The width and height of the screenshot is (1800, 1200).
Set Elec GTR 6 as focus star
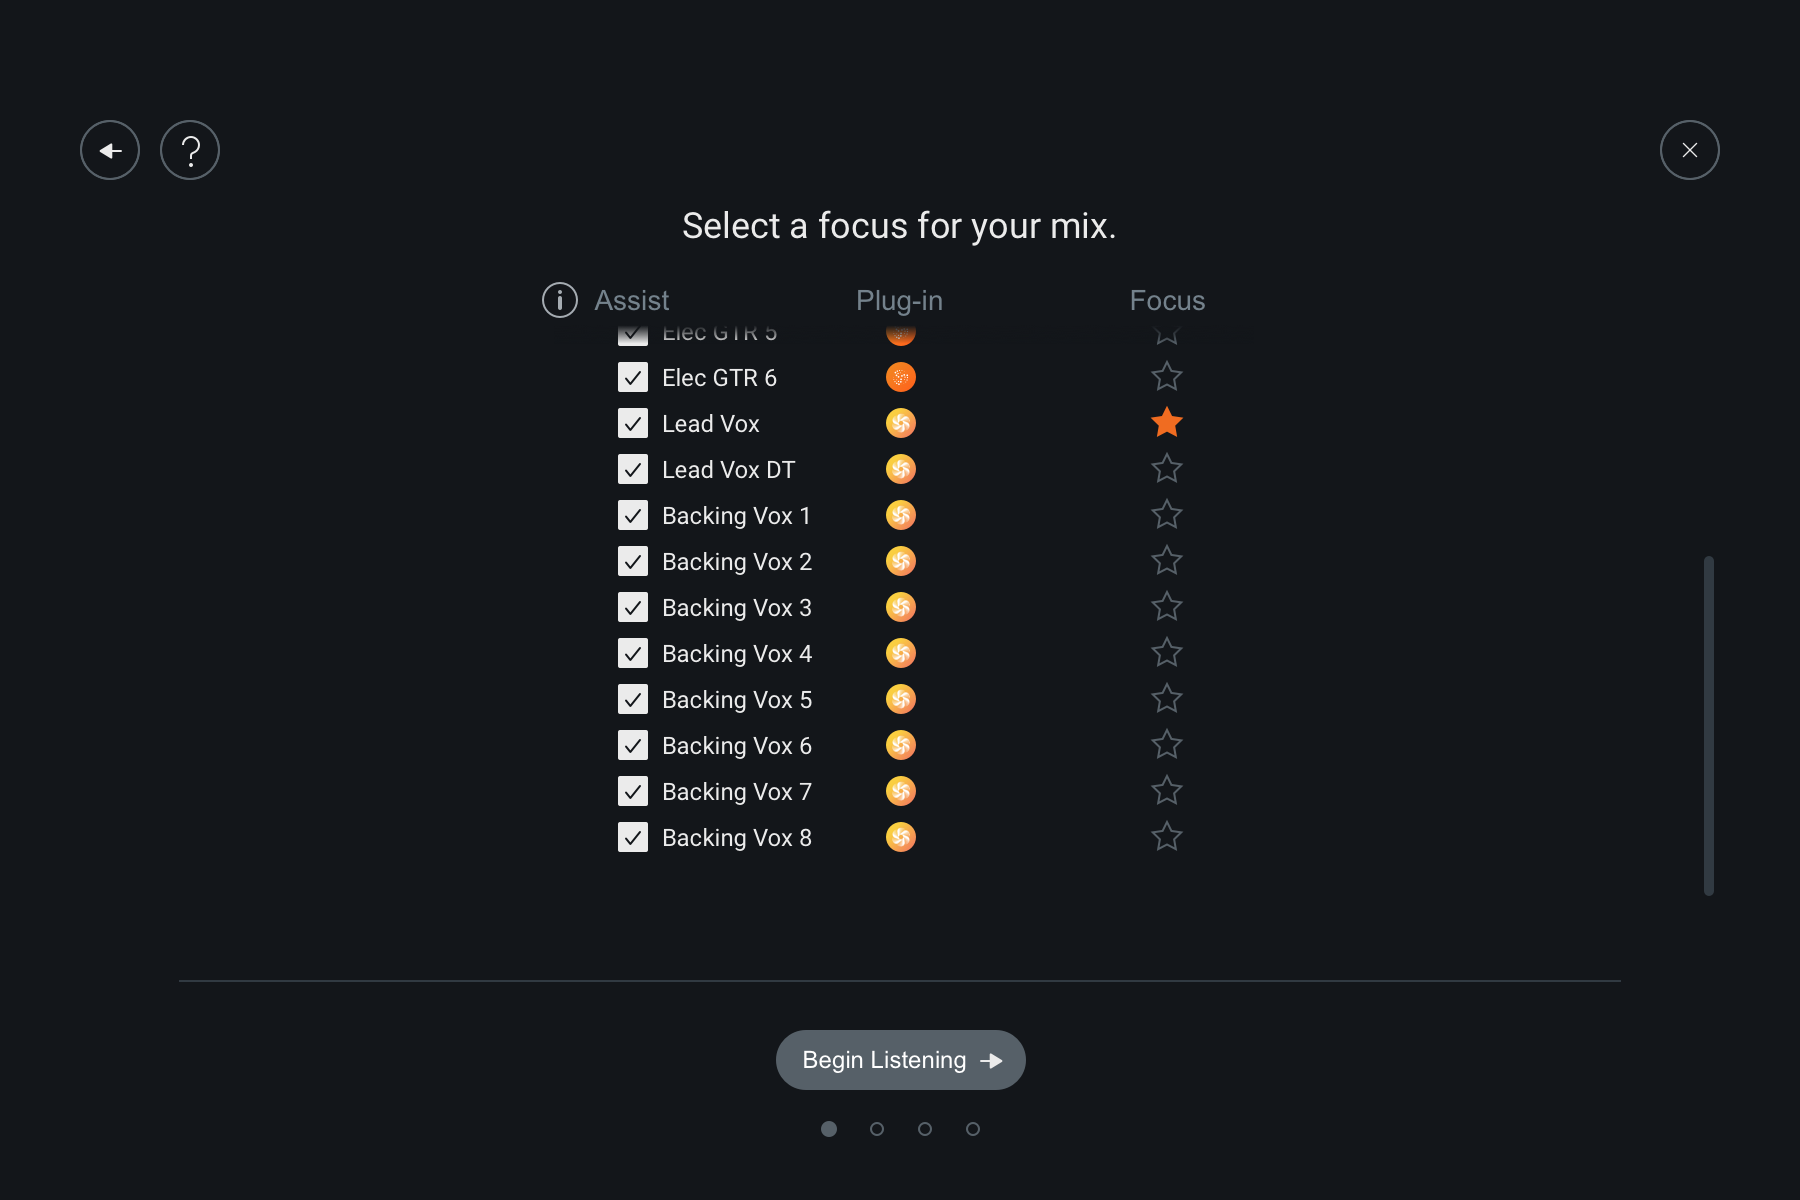[1167, 377]
